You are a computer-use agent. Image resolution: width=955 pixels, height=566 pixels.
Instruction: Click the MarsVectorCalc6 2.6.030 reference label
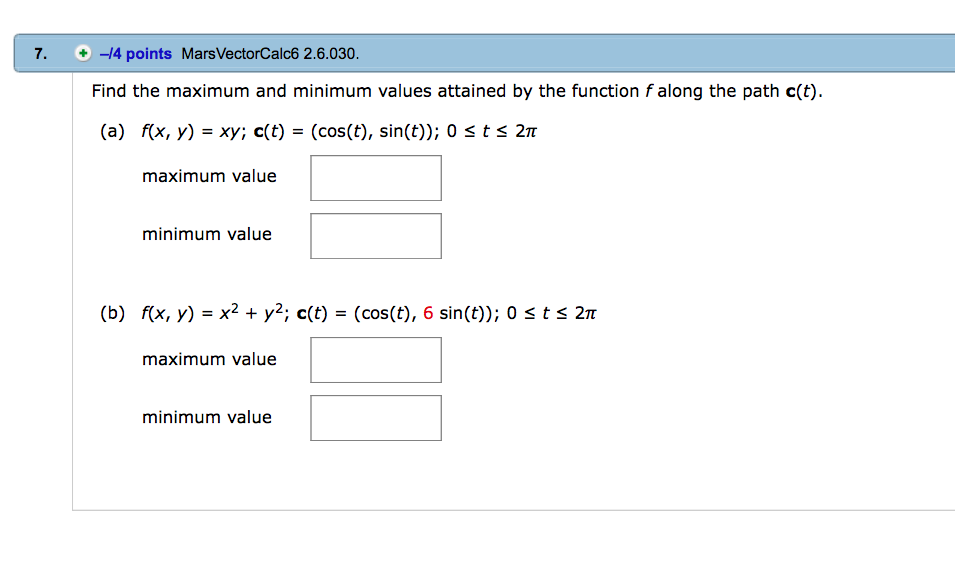pyautogui.click(x=270, y=54)
